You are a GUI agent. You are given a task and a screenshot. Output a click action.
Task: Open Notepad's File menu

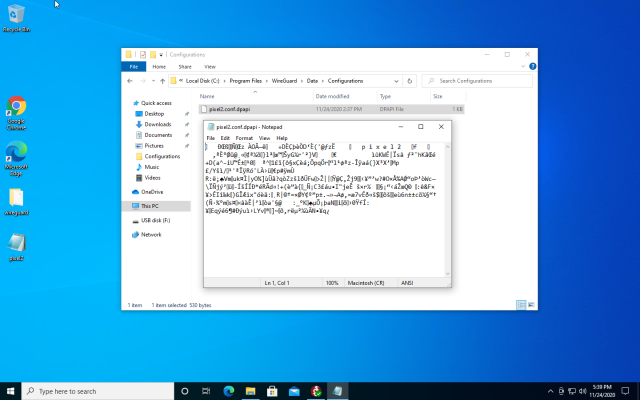point(211,138)
